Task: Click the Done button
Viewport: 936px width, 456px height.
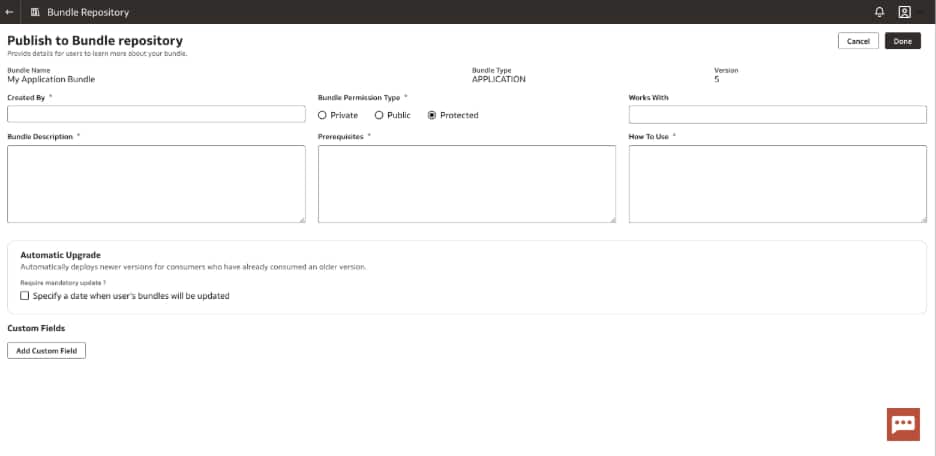Action: pyautogui.click(x=903, y=41)
